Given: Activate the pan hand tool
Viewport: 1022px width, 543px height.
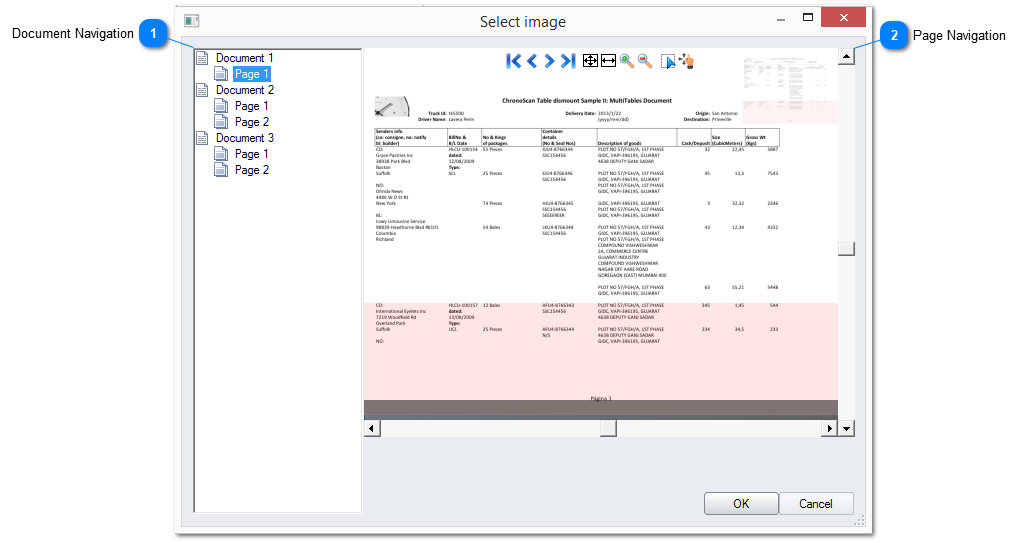Looking at the screenshot, I should (x=686, y=61).
